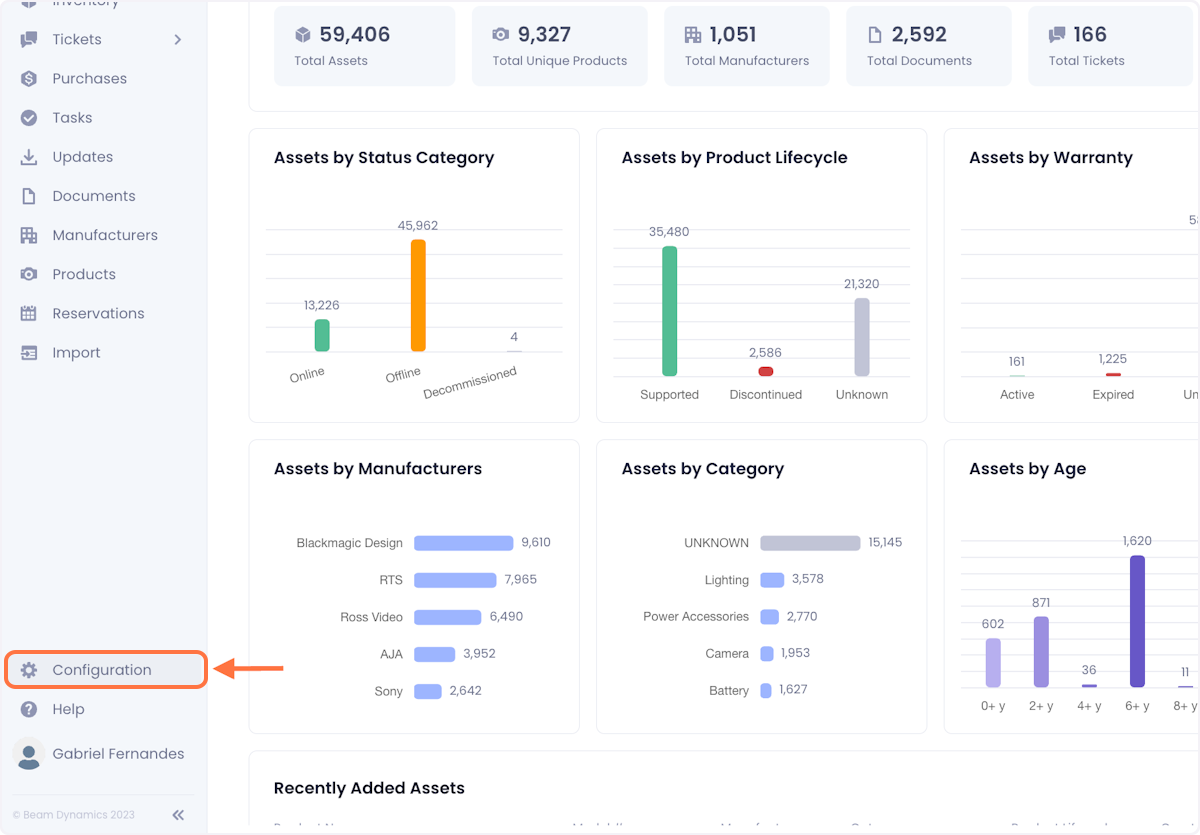The image size is (1200, 835).
Task: Click the 4+ y age bar
Action: tap(1089, 686)
